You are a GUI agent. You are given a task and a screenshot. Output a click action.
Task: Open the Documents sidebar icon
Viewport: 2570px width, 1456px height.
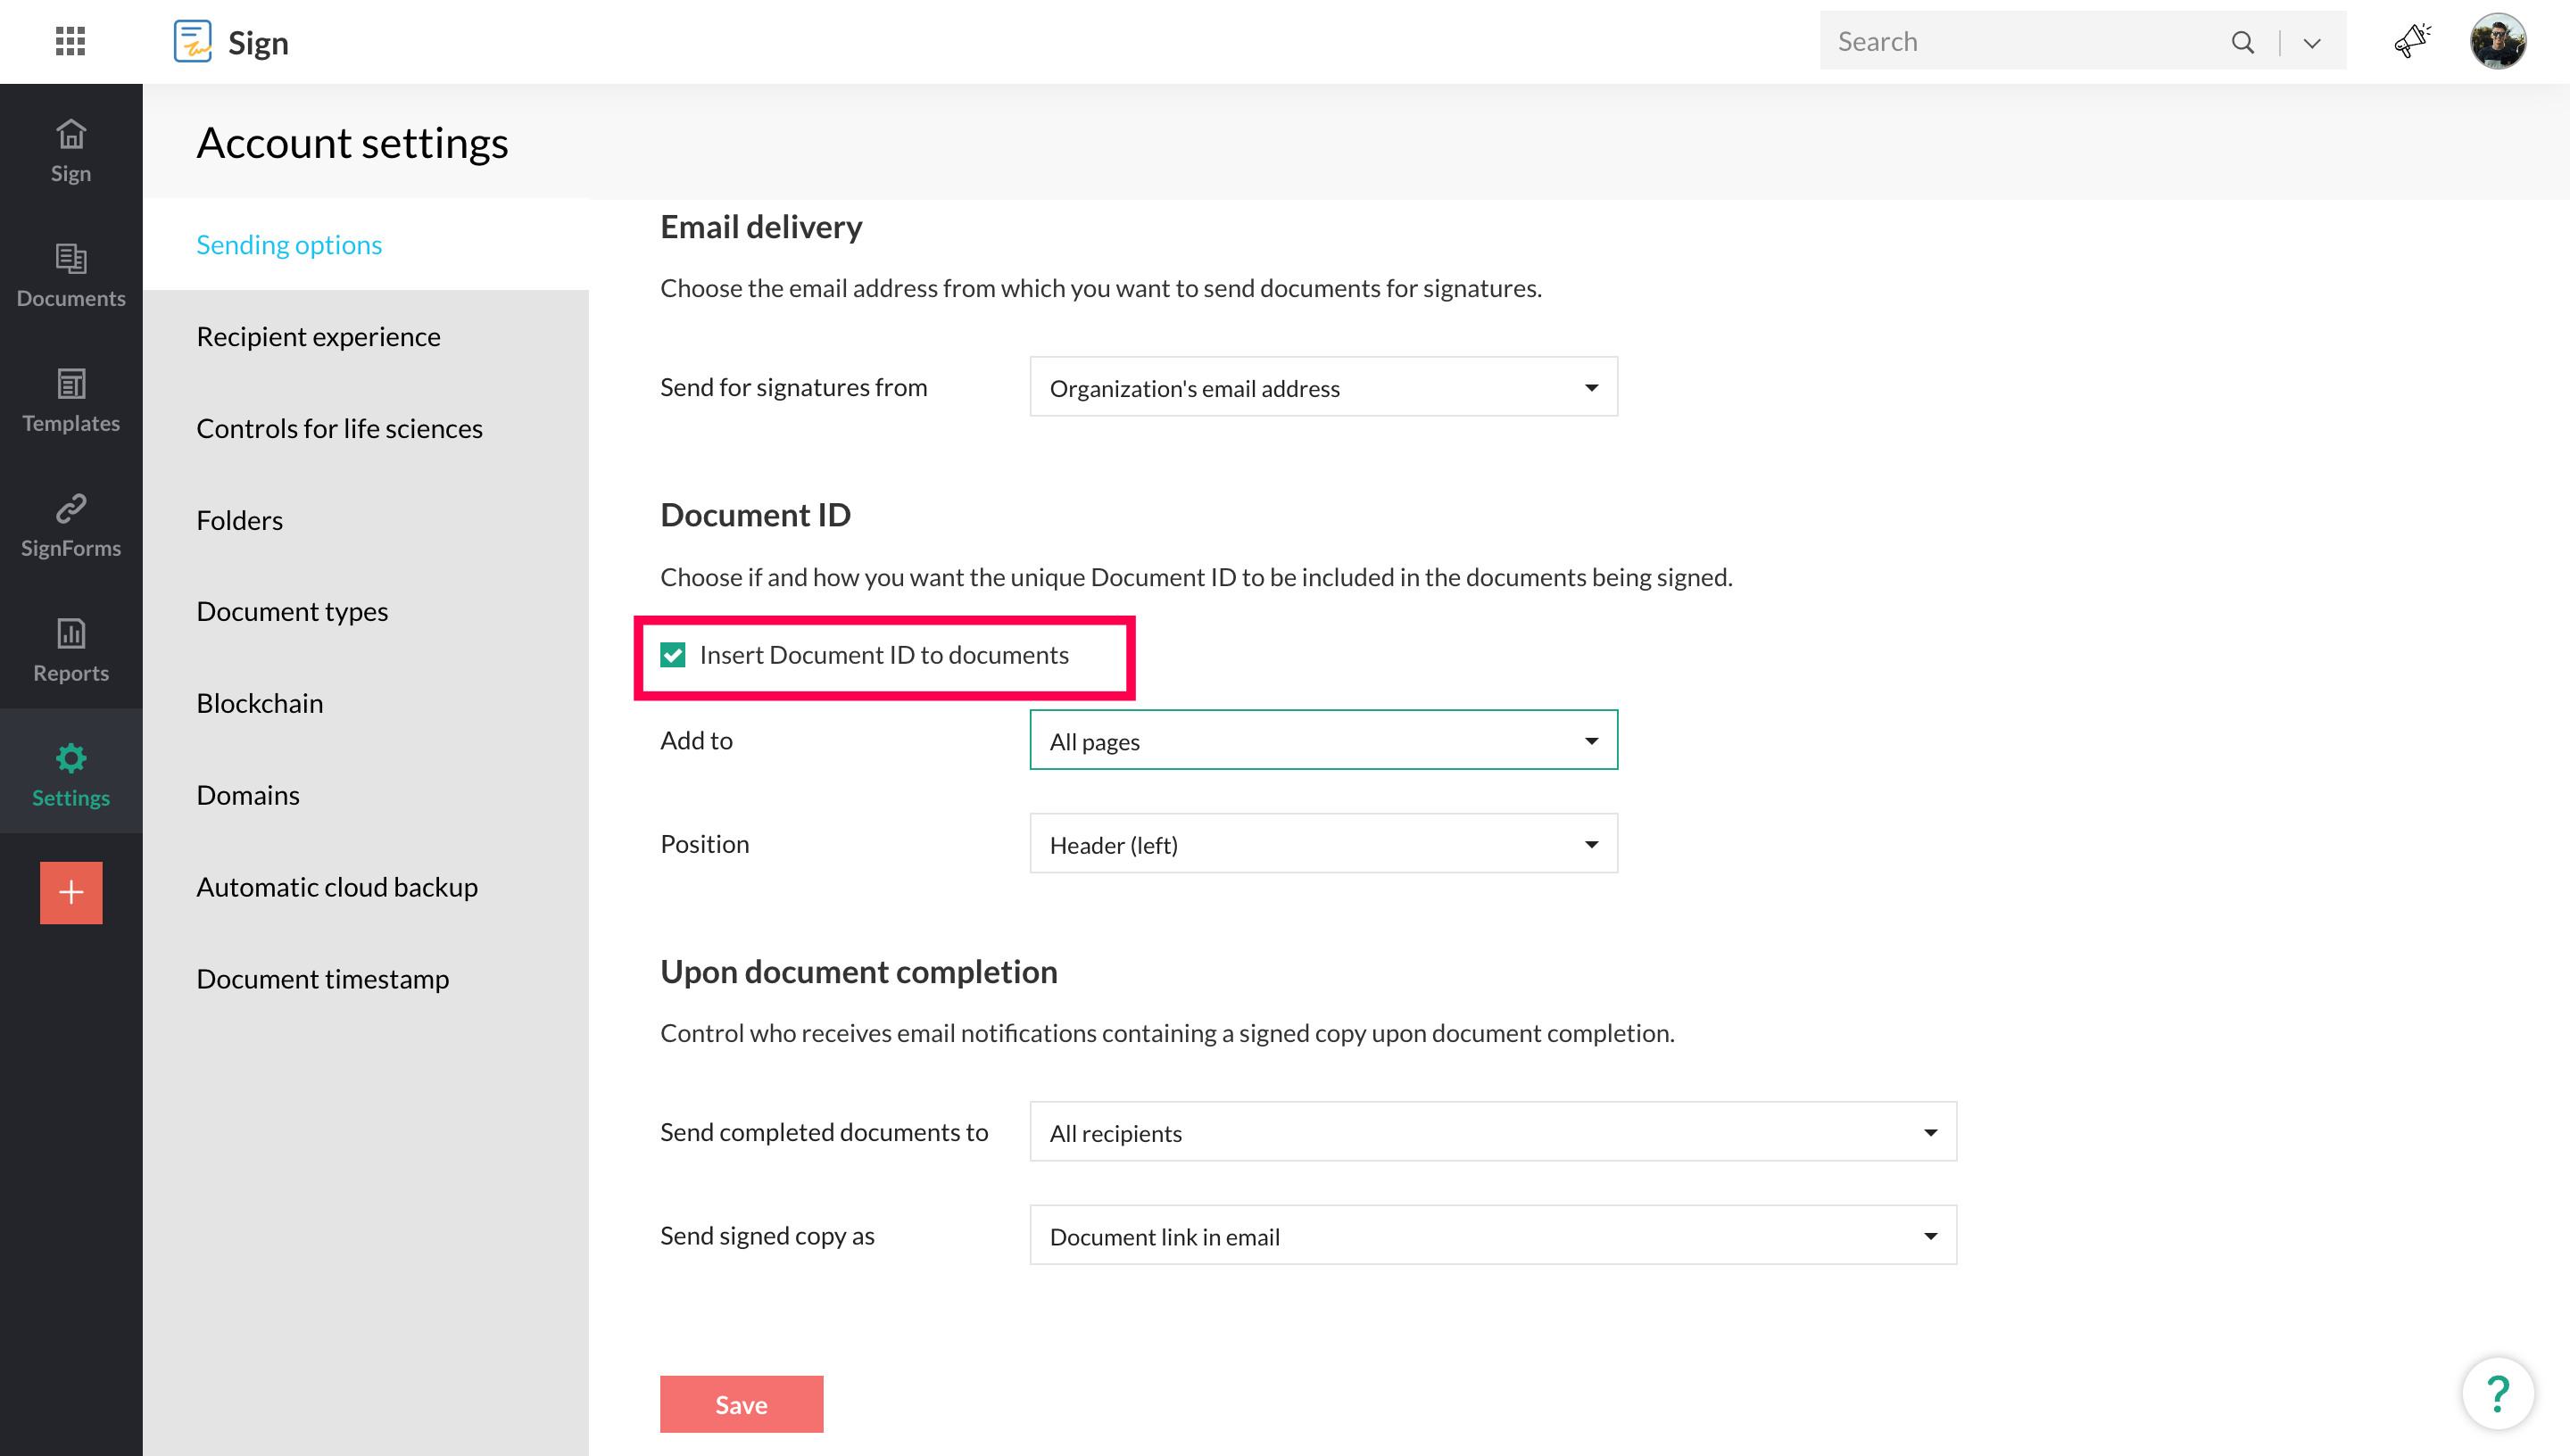coord(70,275)
